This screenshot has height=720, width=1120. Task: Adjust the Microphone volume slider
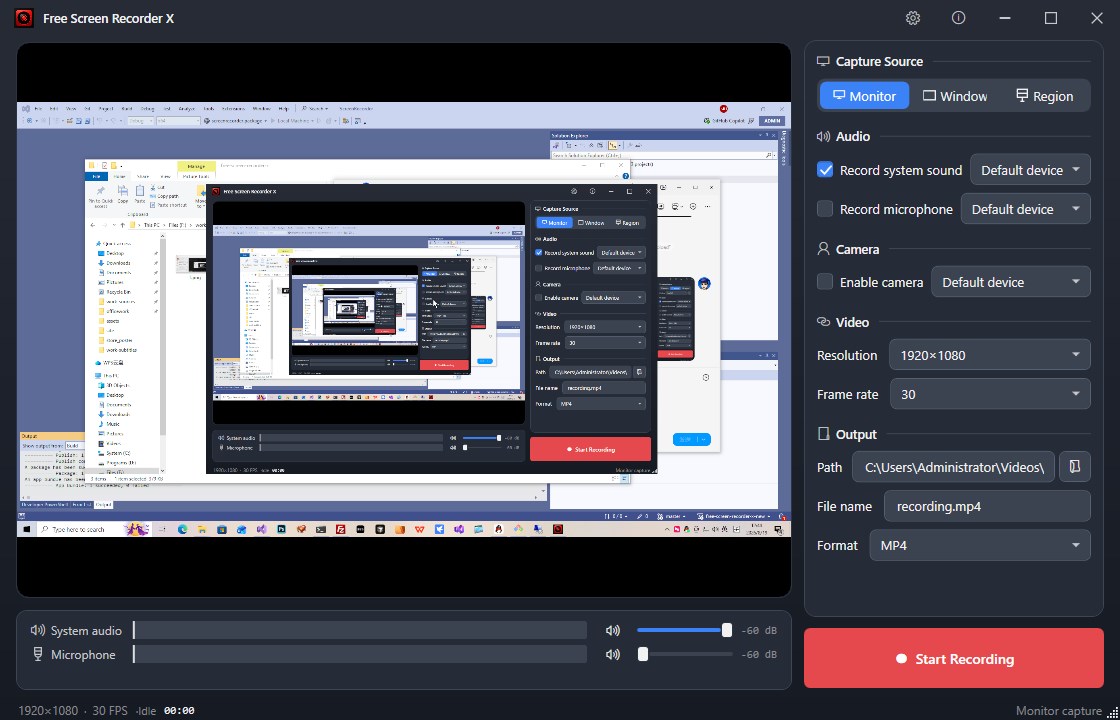pyautogui.click(x=684, y=654)
